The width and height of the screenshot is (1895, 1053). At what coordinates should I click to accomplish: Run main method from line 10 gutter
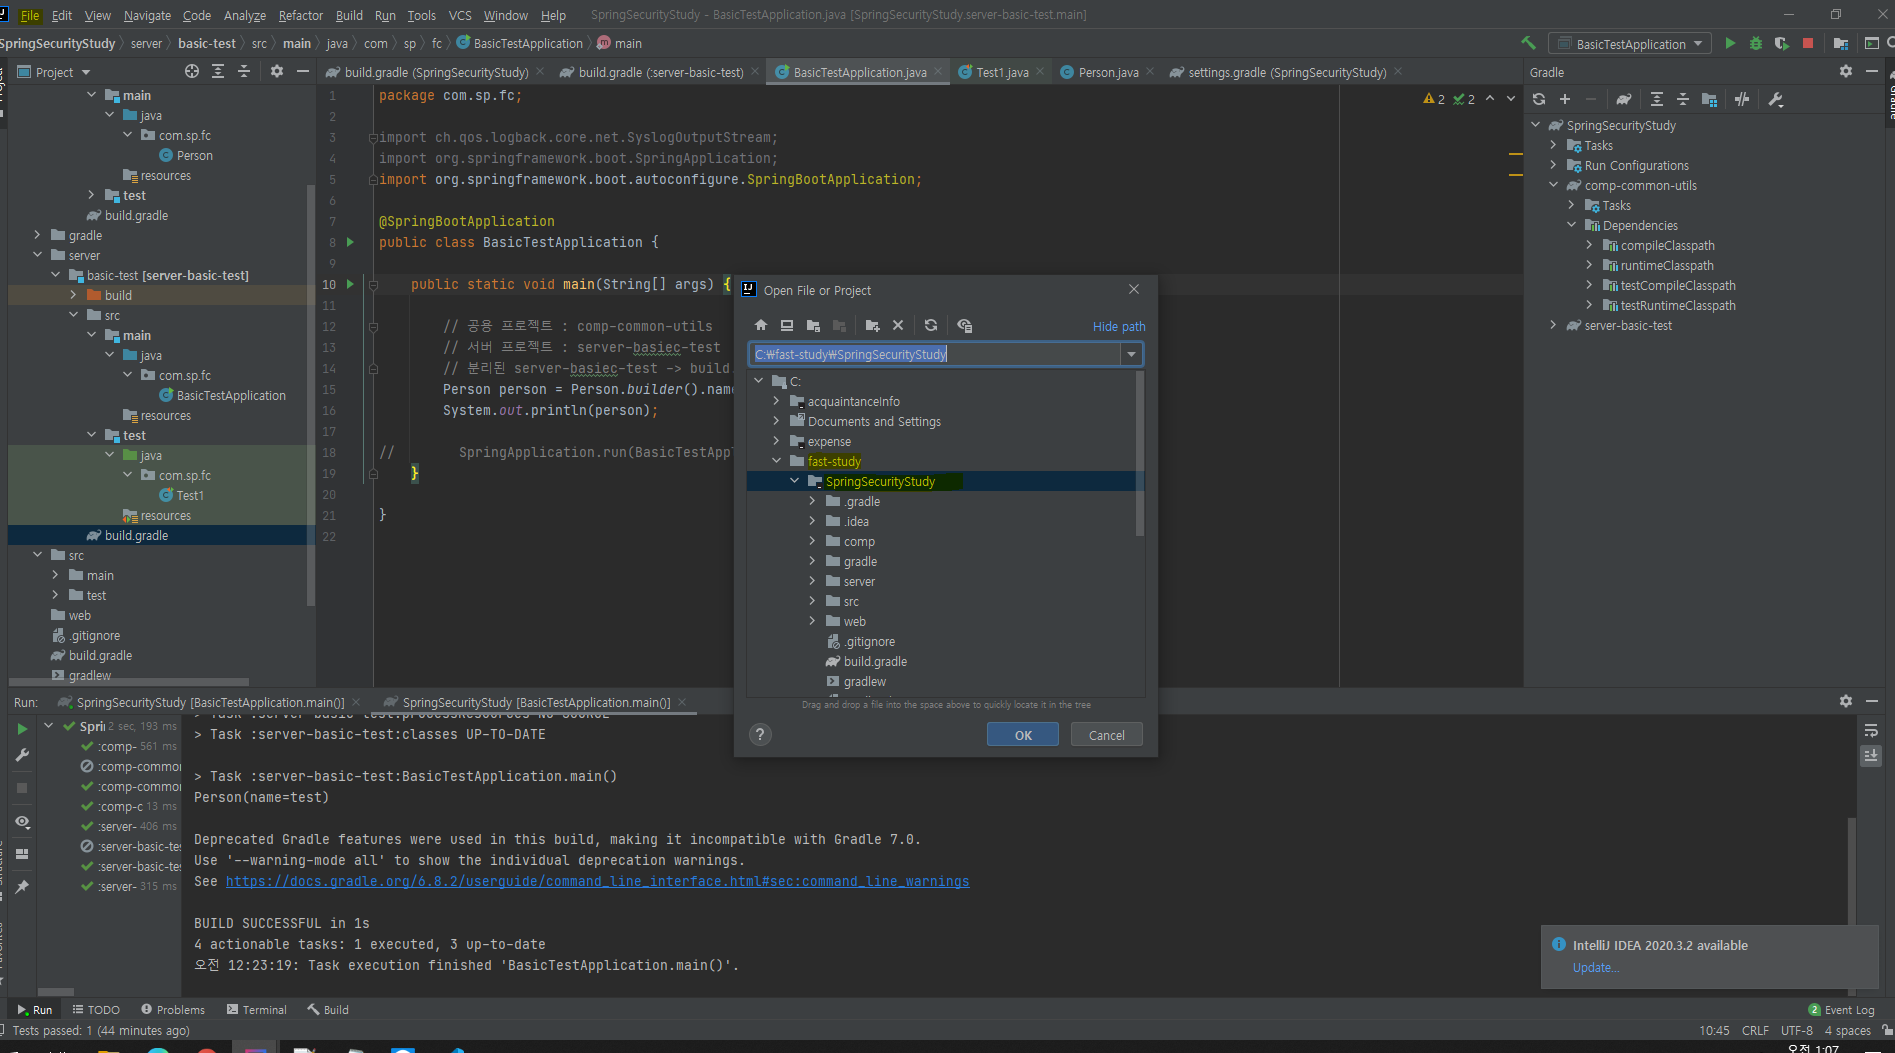[350, 284]
